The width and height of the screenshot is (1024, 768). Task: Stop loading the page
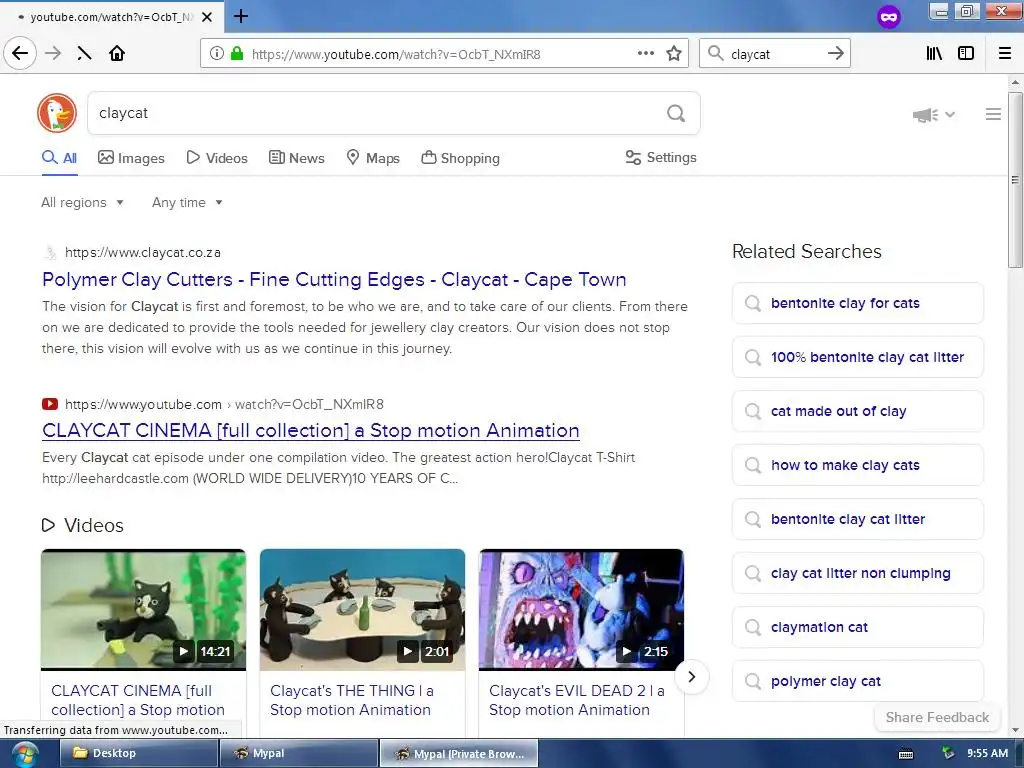coord(84,54)
